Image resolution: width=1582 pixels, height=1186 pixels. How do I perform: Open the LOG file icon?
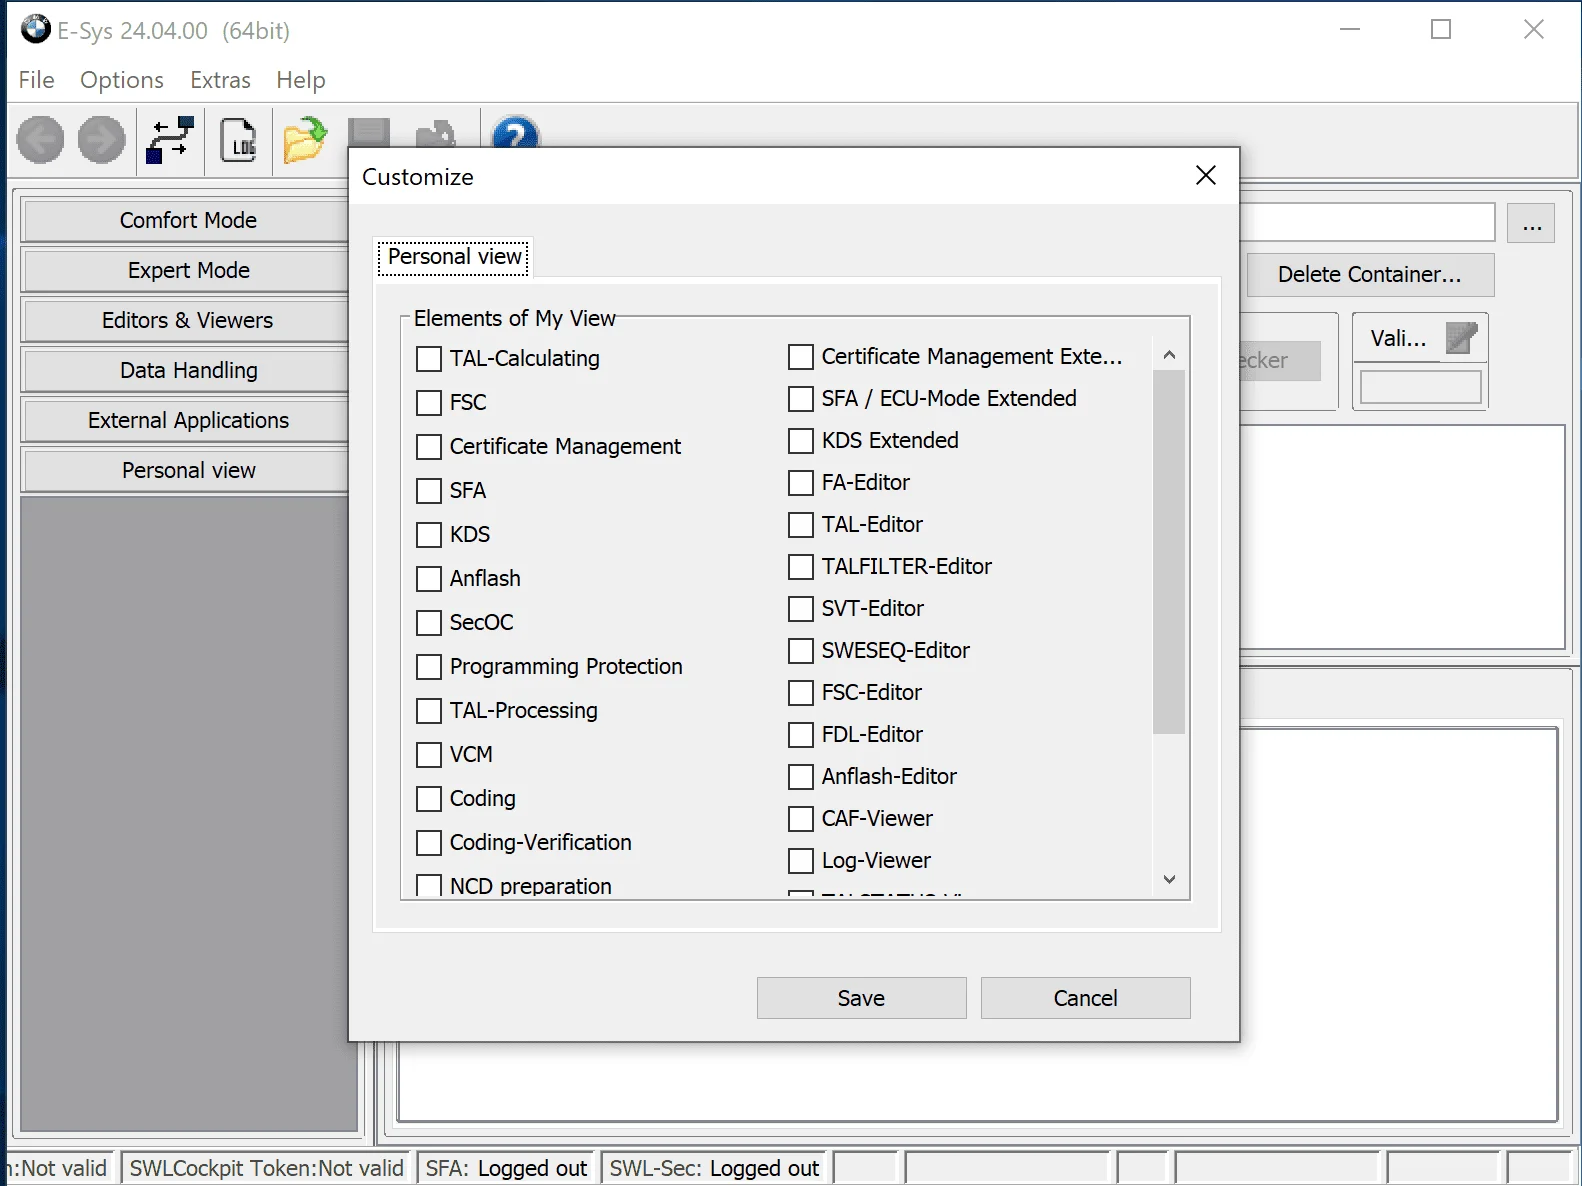[x=238, y=139]
